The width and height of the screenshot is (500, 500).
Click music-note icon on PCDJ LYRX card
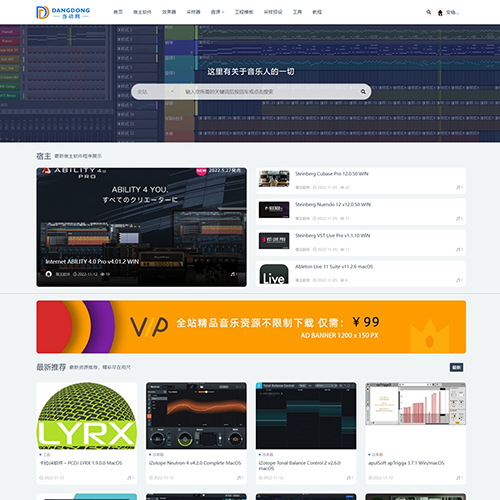130,478
